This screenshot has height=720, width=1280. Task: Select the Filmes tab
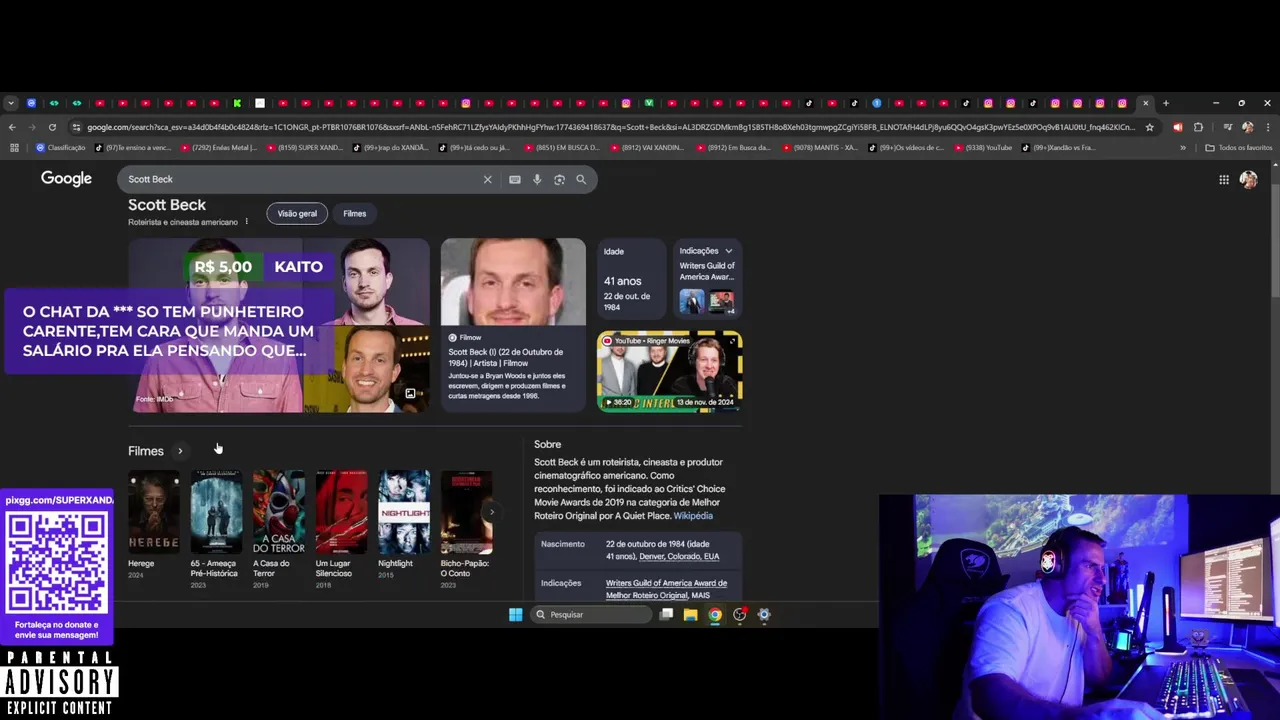(354, 213)
